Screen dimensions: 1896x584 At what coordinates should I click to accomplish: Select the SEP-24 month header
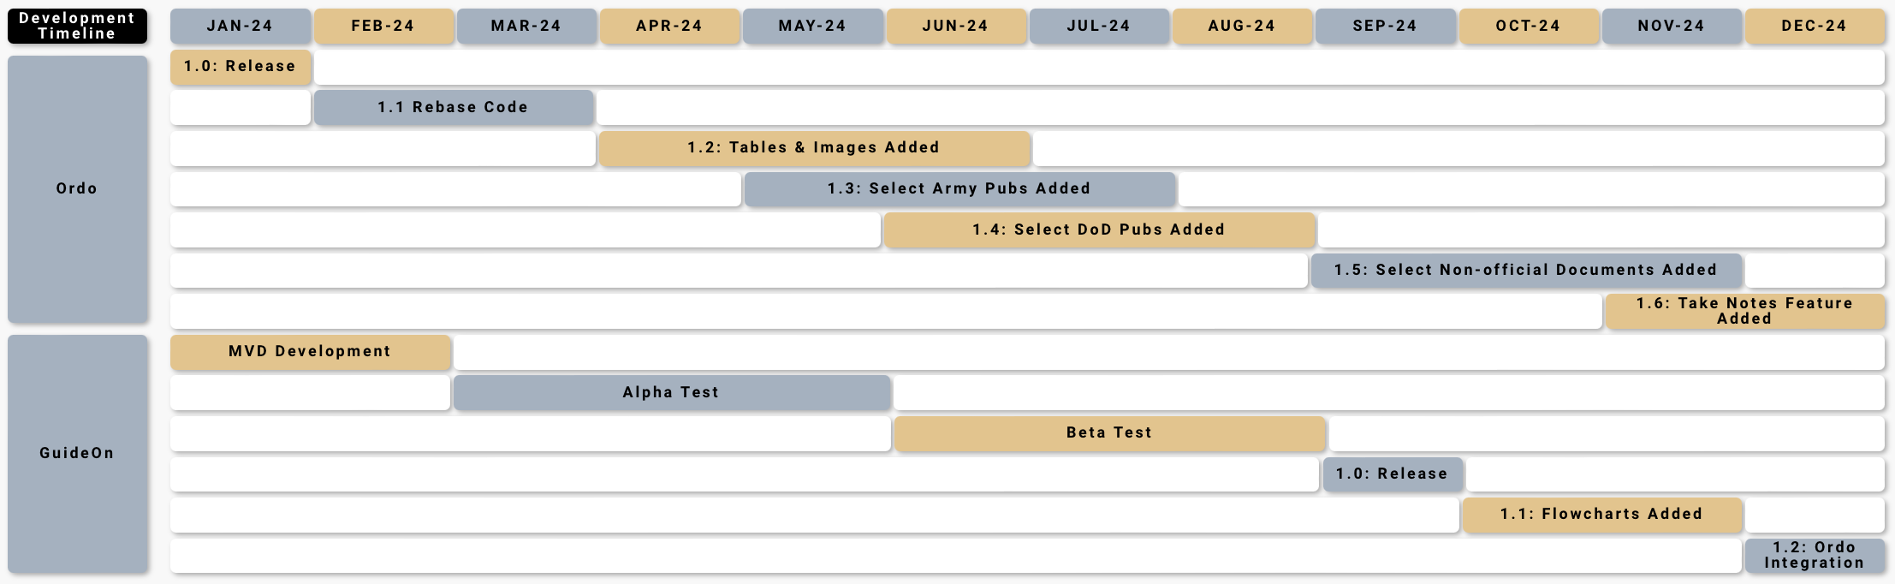[x=1385, y=26]
